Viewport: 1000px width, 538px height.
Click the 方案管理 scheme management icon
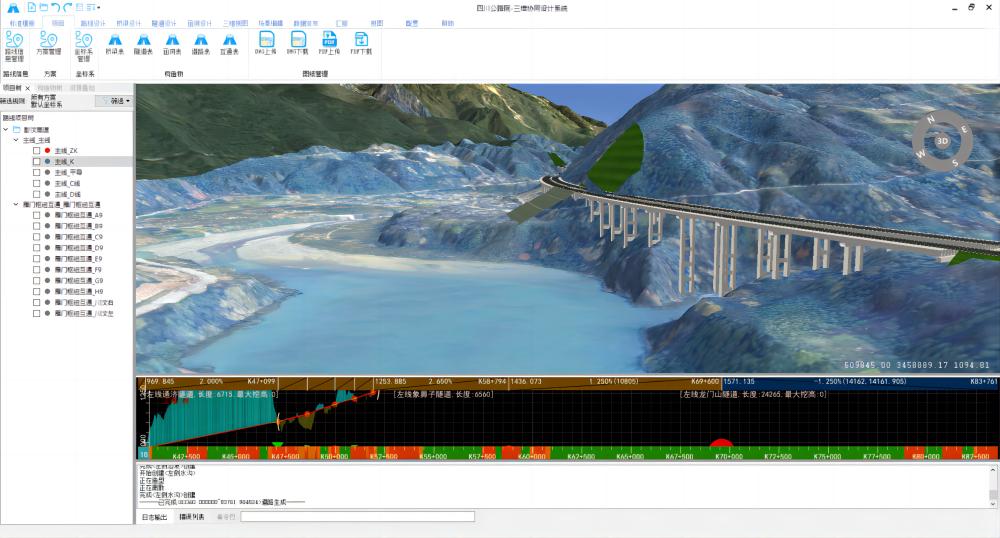coord(48,44)
